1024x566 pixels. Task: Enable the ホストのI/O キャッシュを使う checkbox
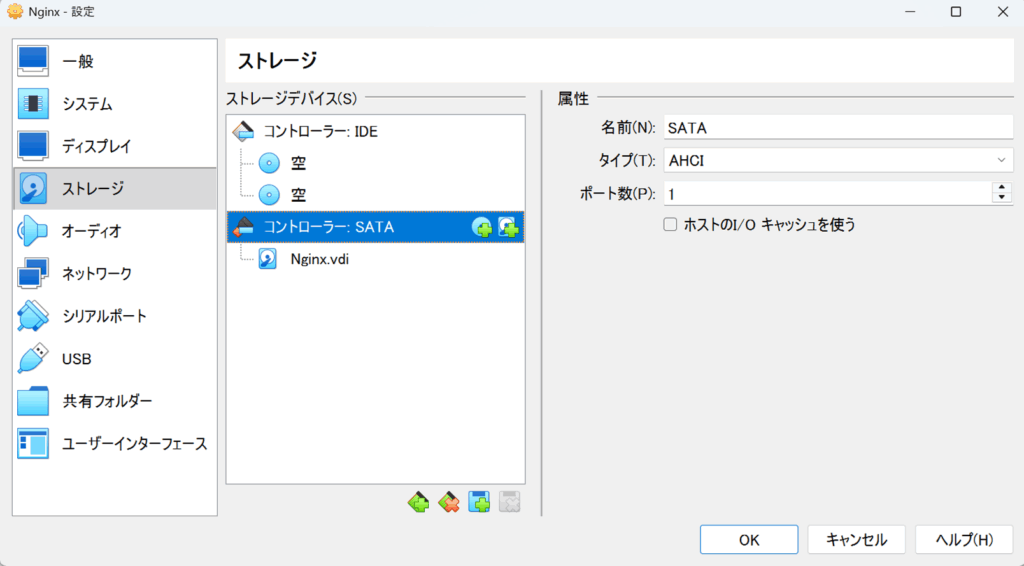click(x=671, y=225)
